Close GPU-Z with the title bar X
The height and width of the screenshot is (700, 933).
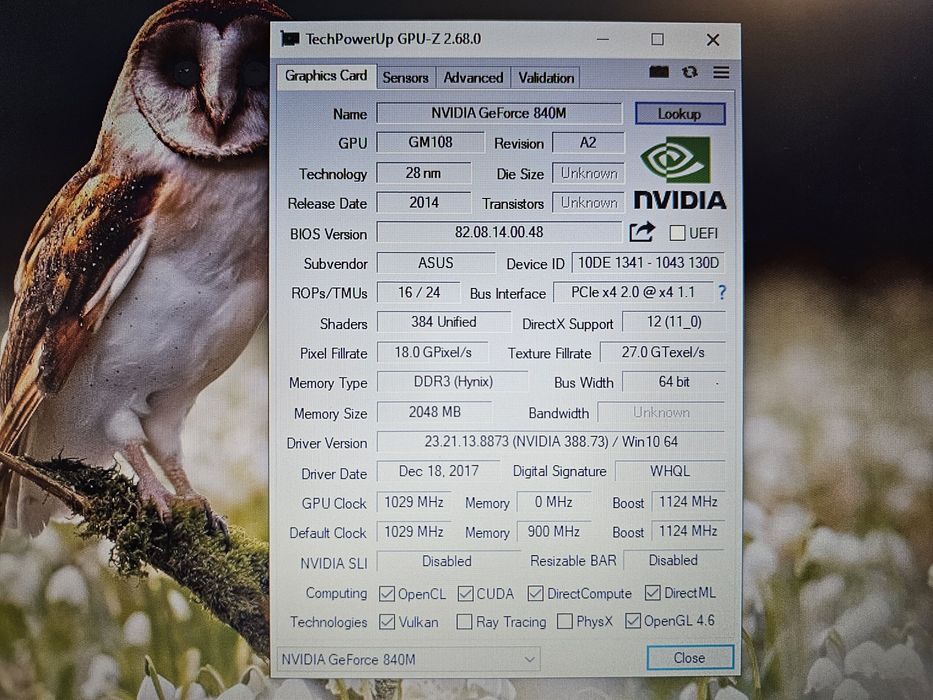tap(713, 40)
